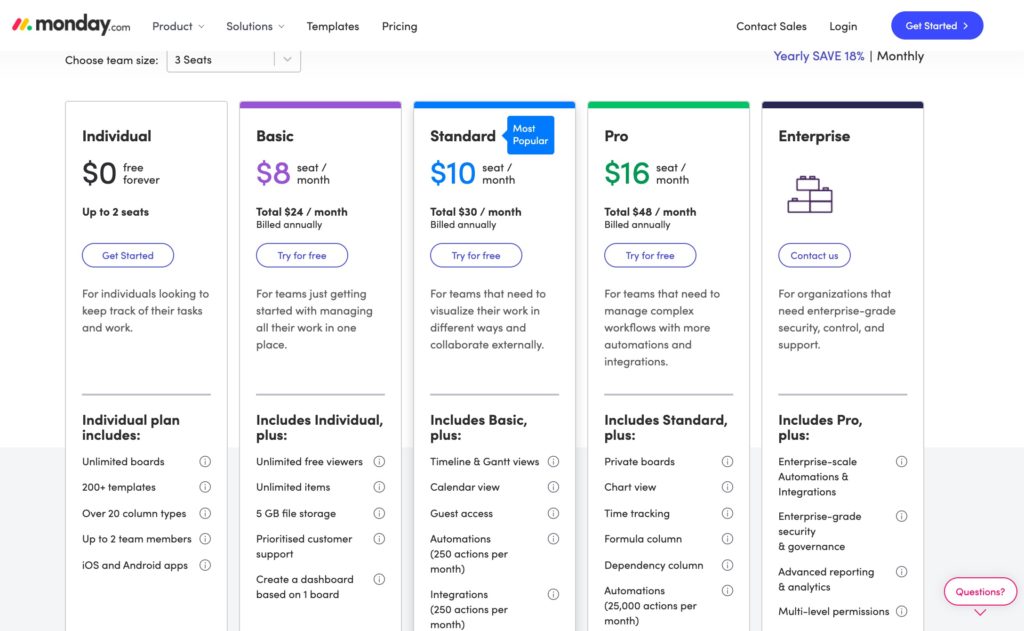Show info for Enterprise-scale Automations & Integrations
Image resolution: width=1024 pixels, height=631 pixels.
tap(901, 462)
